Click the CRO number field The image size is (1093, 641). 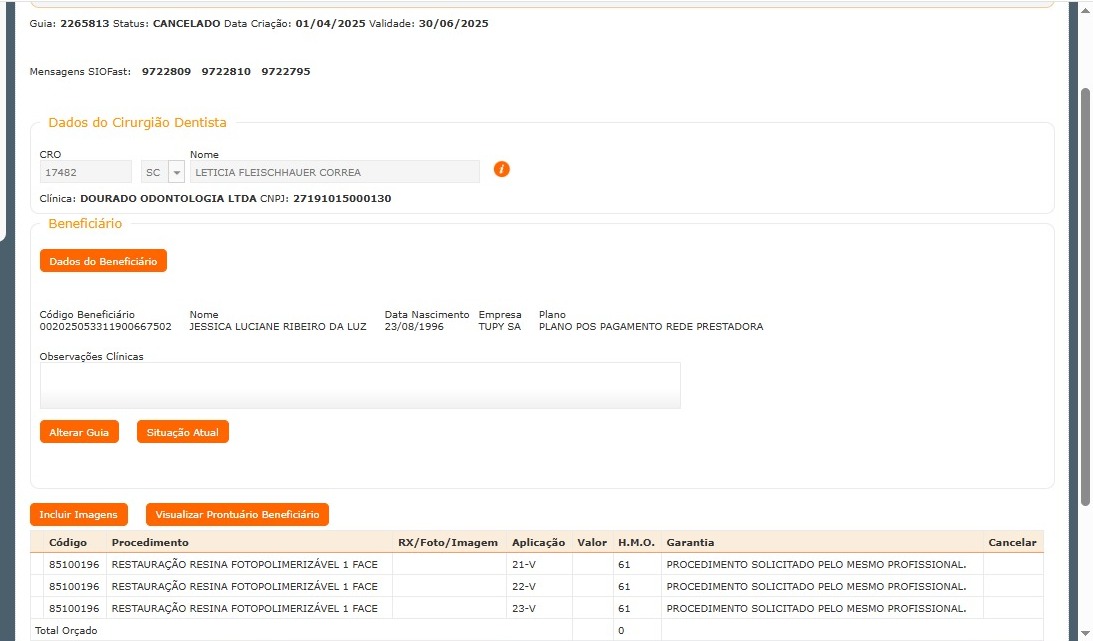tap(85, 172)
